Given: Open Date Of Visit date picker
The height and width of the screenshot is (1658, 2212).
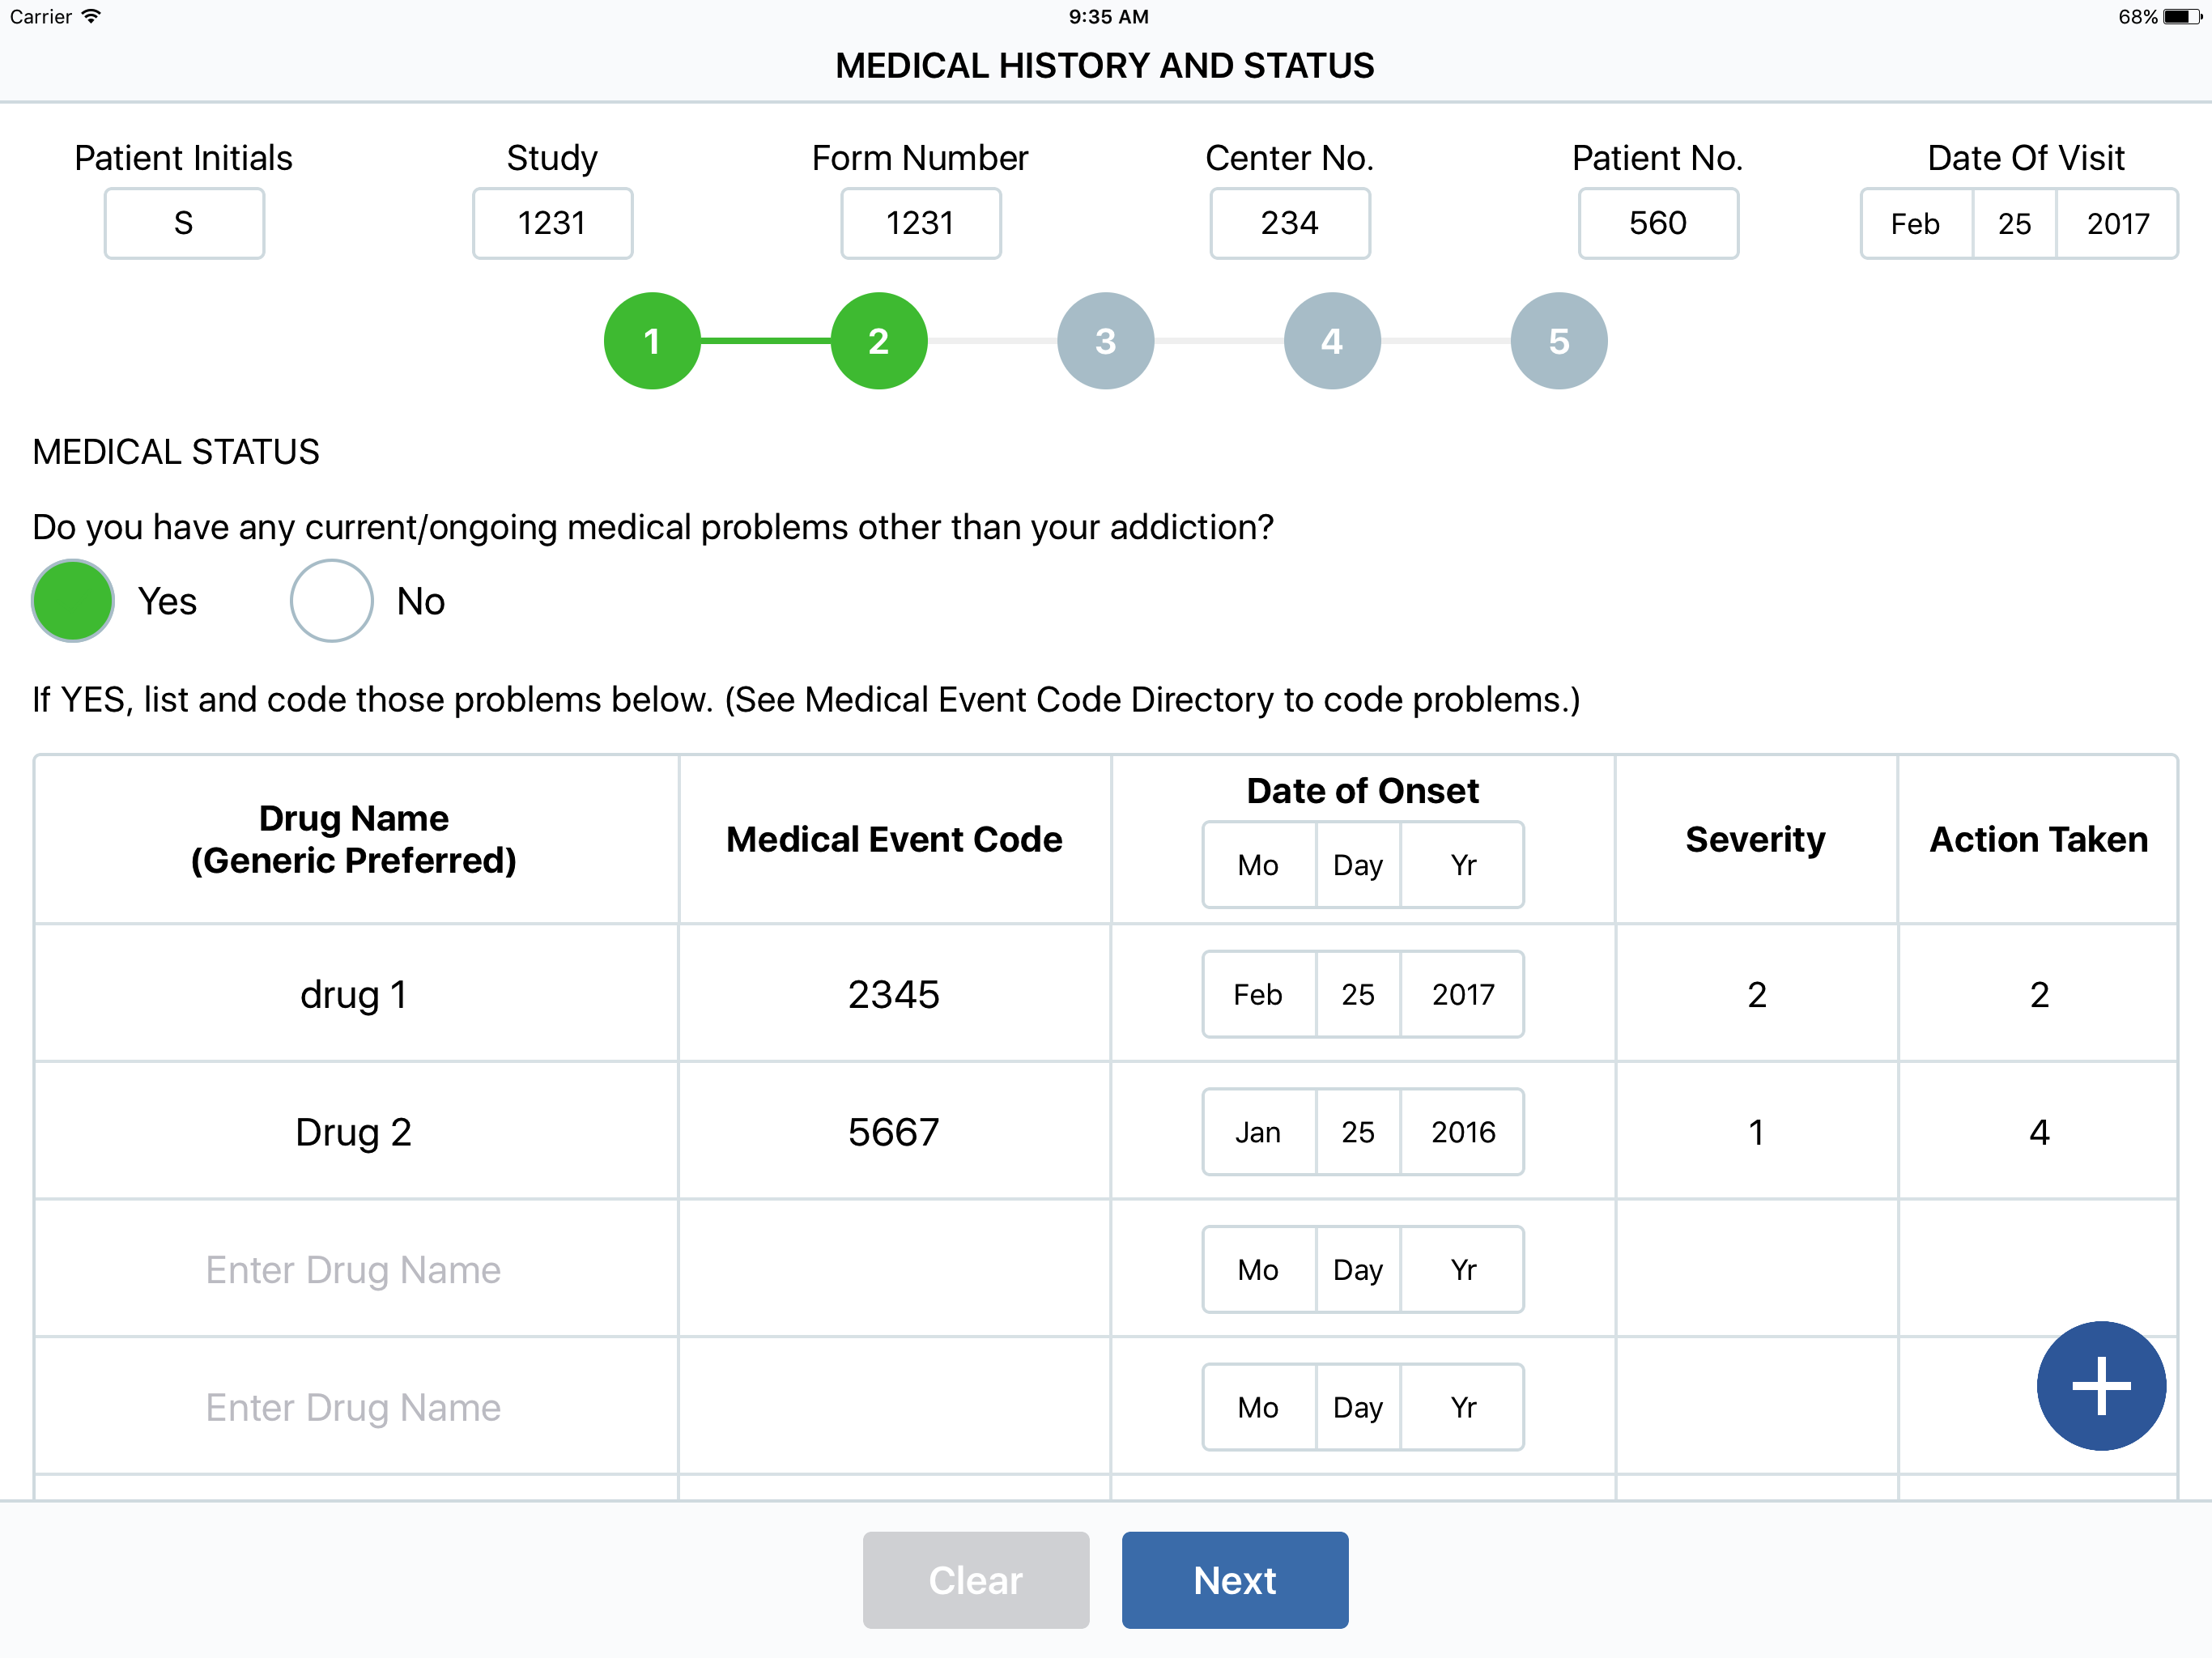Looking at the screenshot, I should coord(2017,223).
